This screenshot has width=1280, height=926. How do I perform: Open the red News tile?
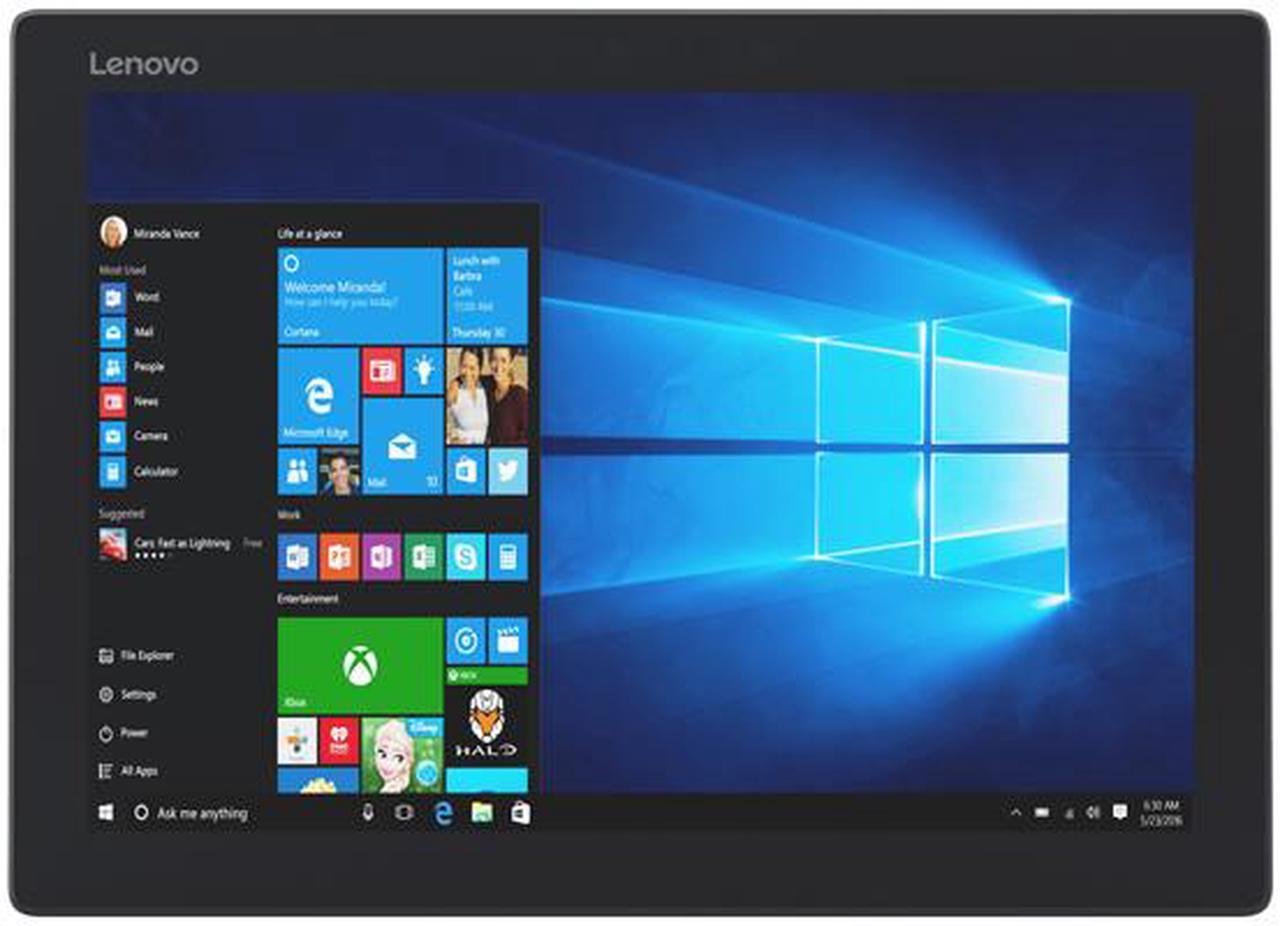point(382,371)
